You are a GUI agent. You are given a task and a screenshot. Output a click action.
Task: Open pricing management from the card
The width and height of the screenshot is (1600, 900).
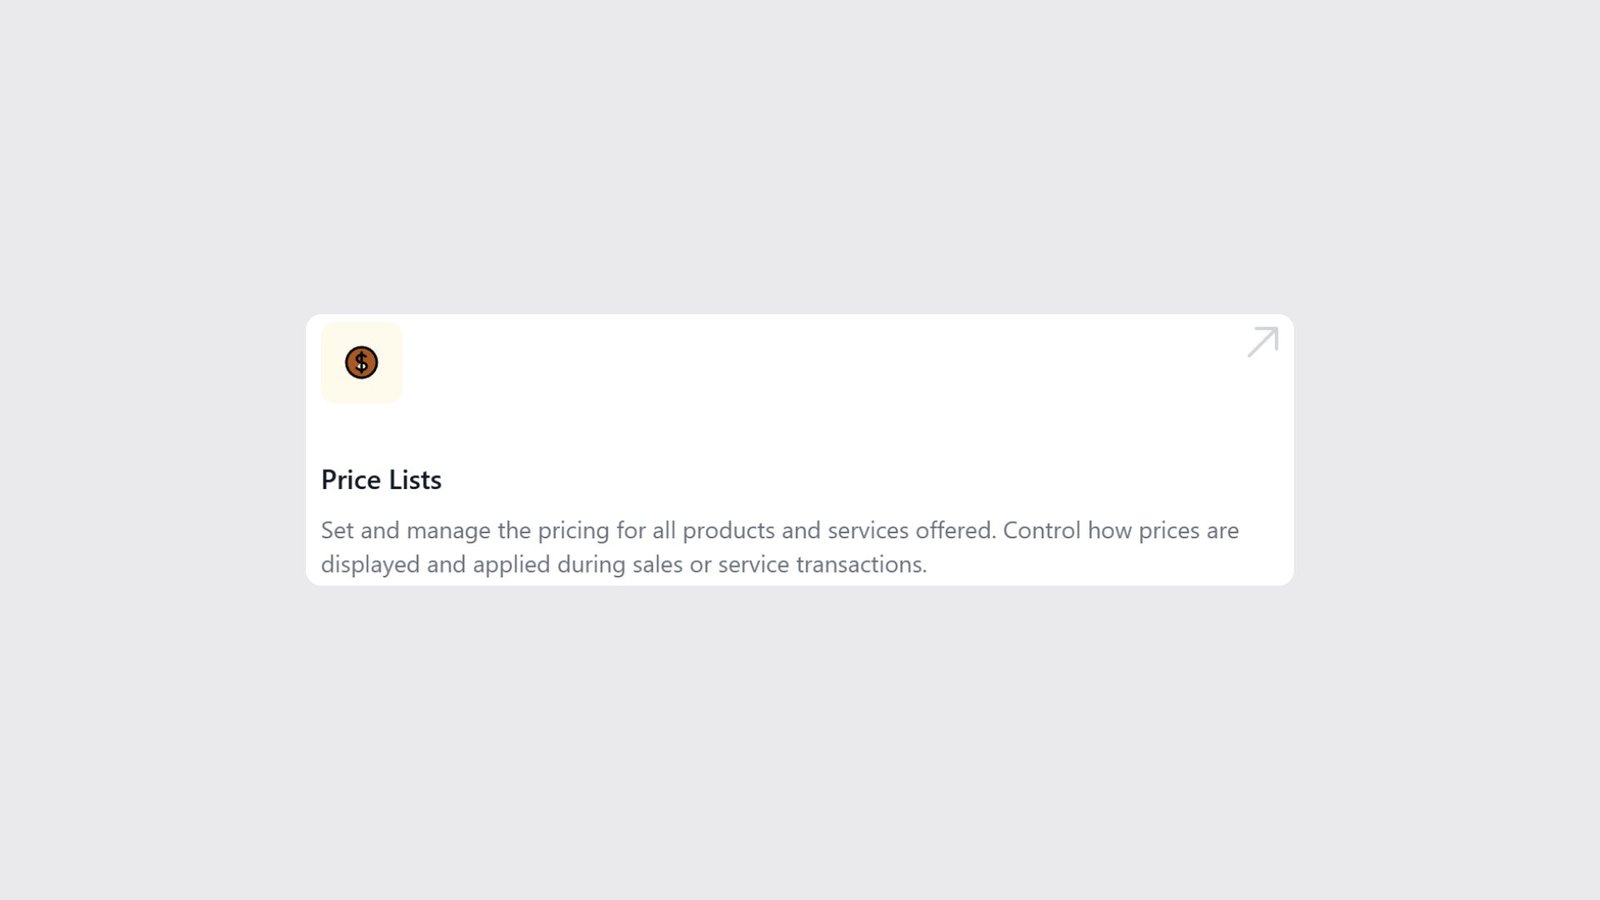tap(800, 450)
